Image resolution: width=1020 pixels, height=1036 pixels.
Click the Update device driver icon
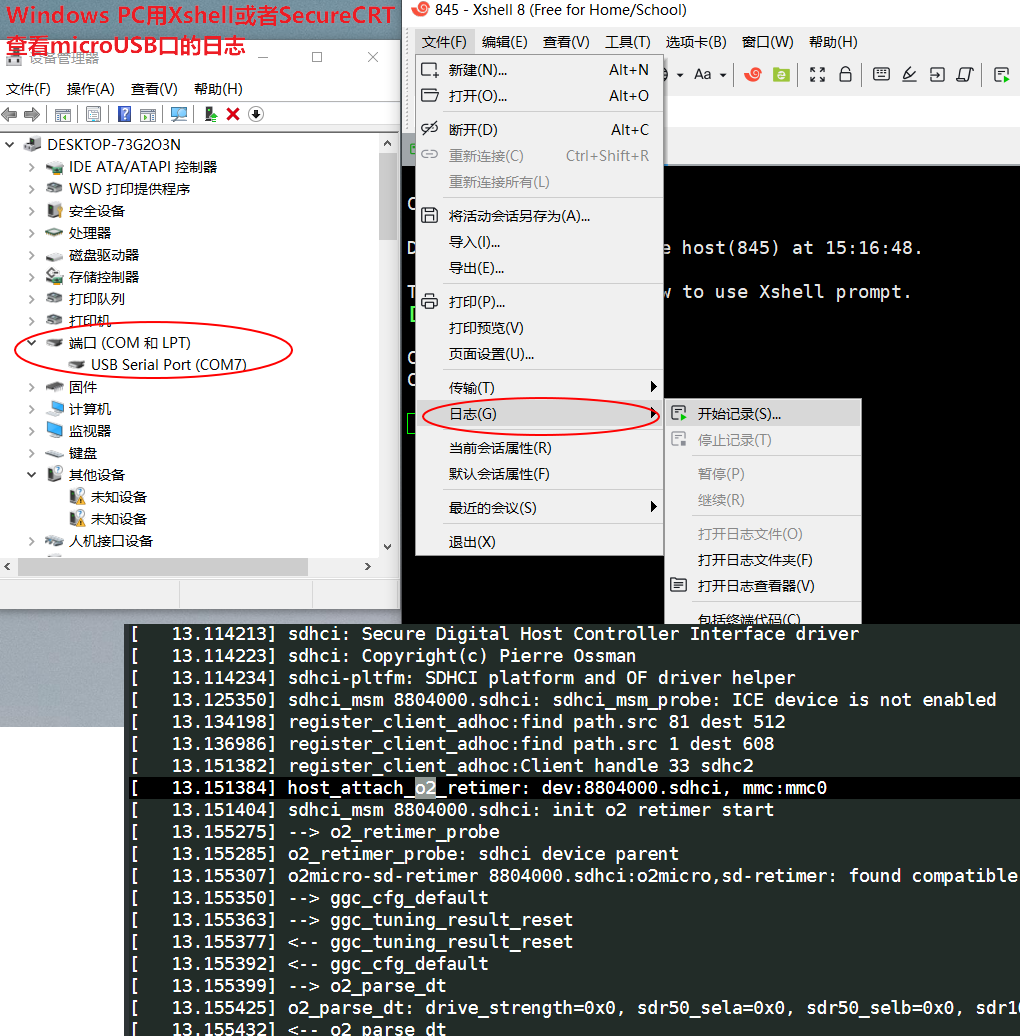click(211, 114)
